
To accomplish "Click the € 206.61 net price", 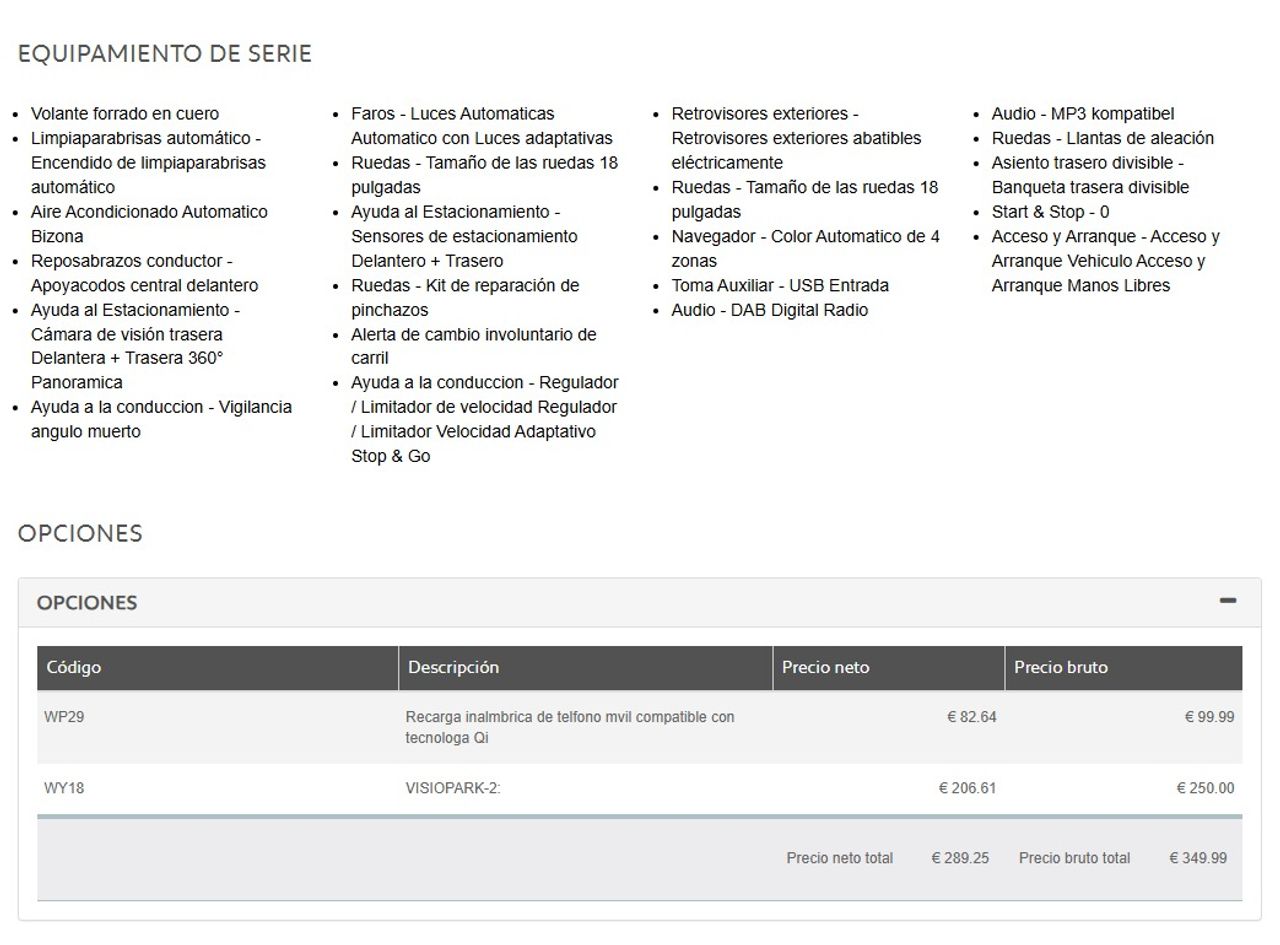I will [x=967, y=788].
